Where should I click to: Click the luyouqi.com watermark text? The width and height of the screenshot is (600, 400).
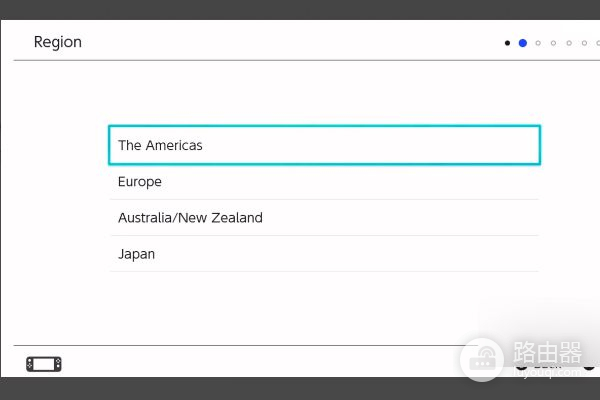(x=548, y=370)
